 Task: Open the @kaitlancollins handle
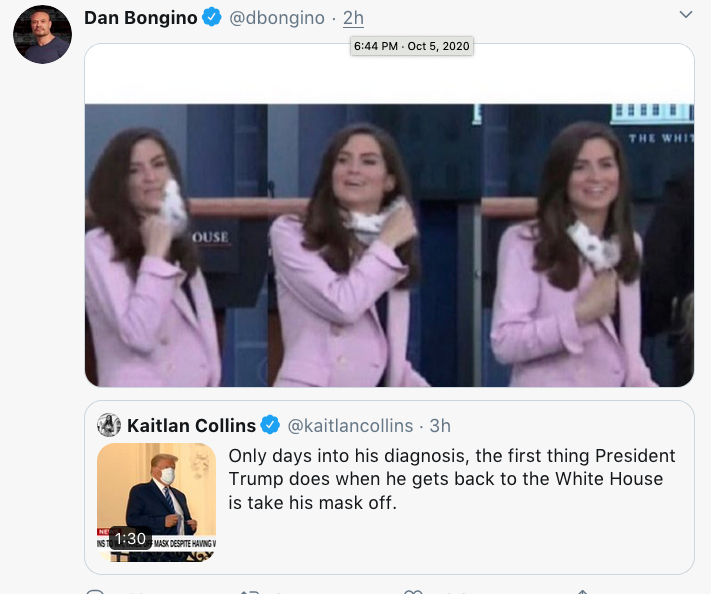click(x=349, y=425)
